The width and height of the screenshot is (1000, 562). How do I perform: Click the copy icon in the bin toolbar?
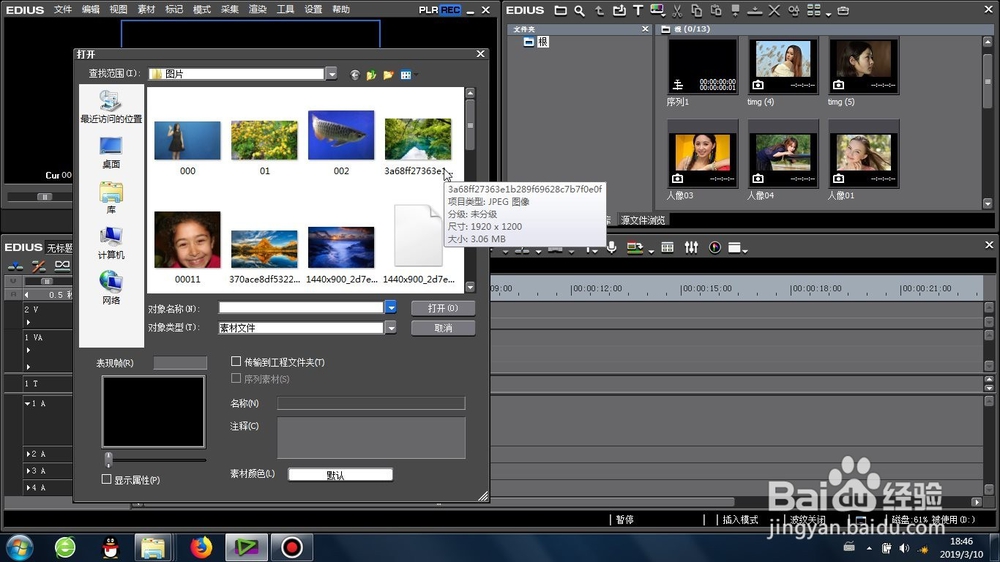point(696,10)
